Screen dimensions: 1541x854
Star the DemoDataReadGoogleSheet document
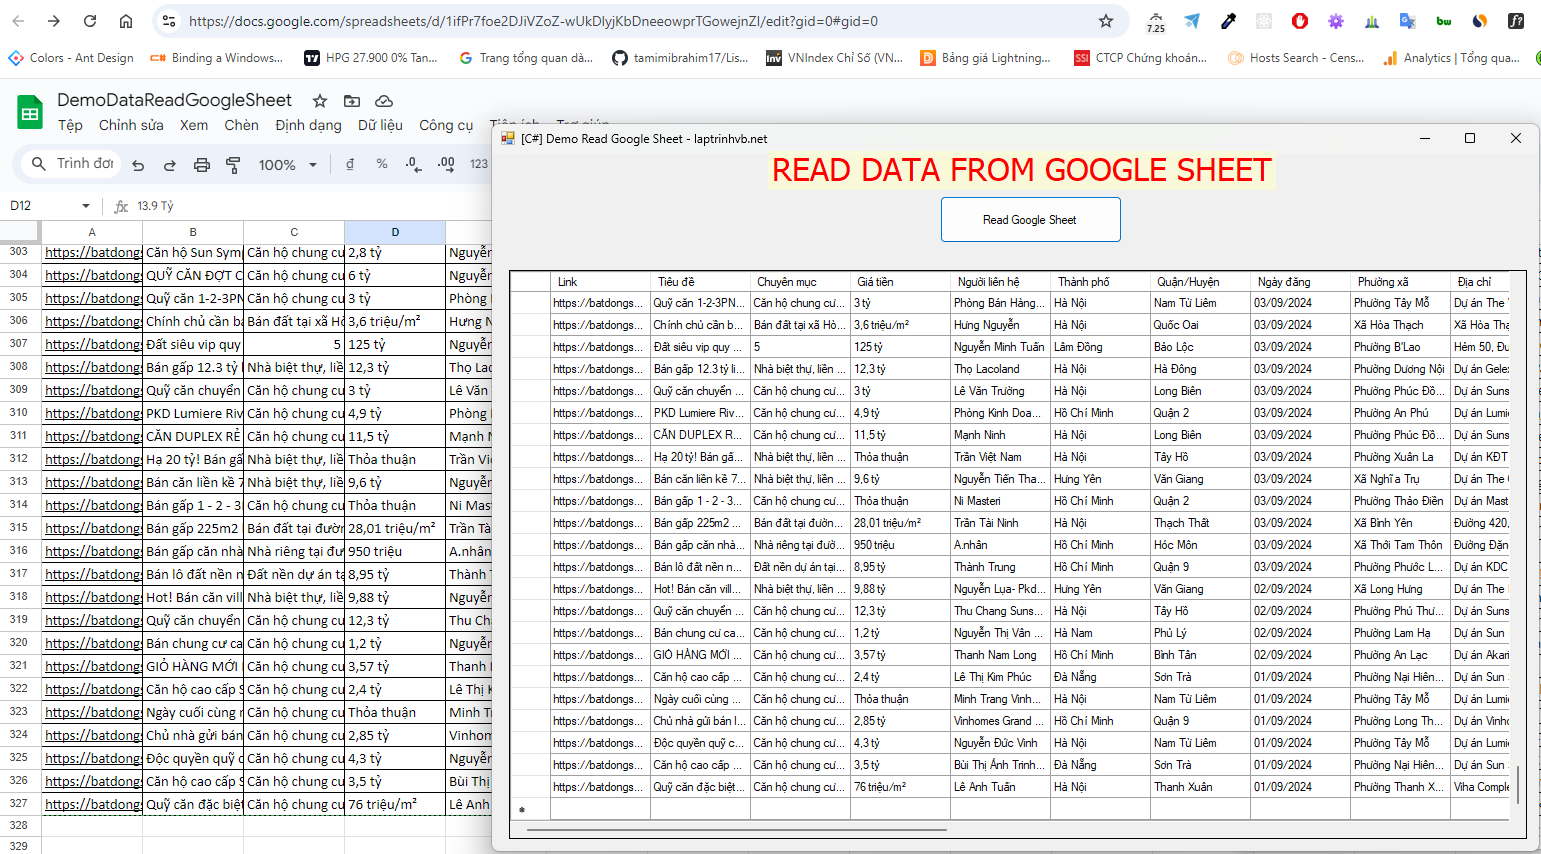pyautogui.click(x=320, y=101)
